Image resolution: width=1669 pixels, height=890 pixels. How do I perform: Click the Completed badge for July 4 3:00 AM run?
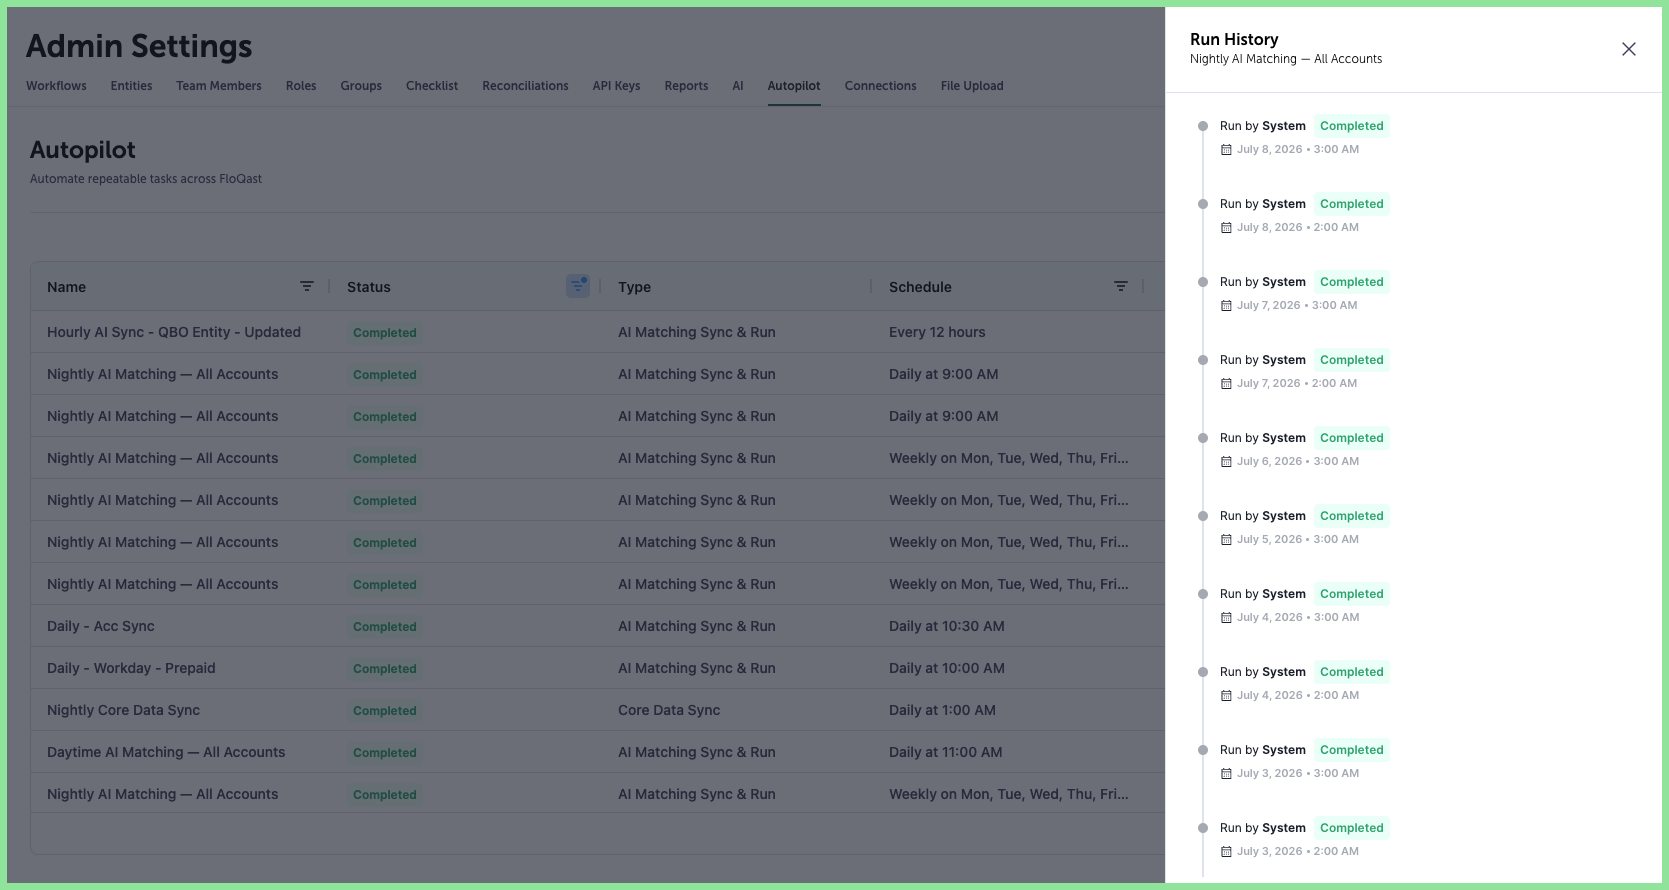[x=1351, y=594]
